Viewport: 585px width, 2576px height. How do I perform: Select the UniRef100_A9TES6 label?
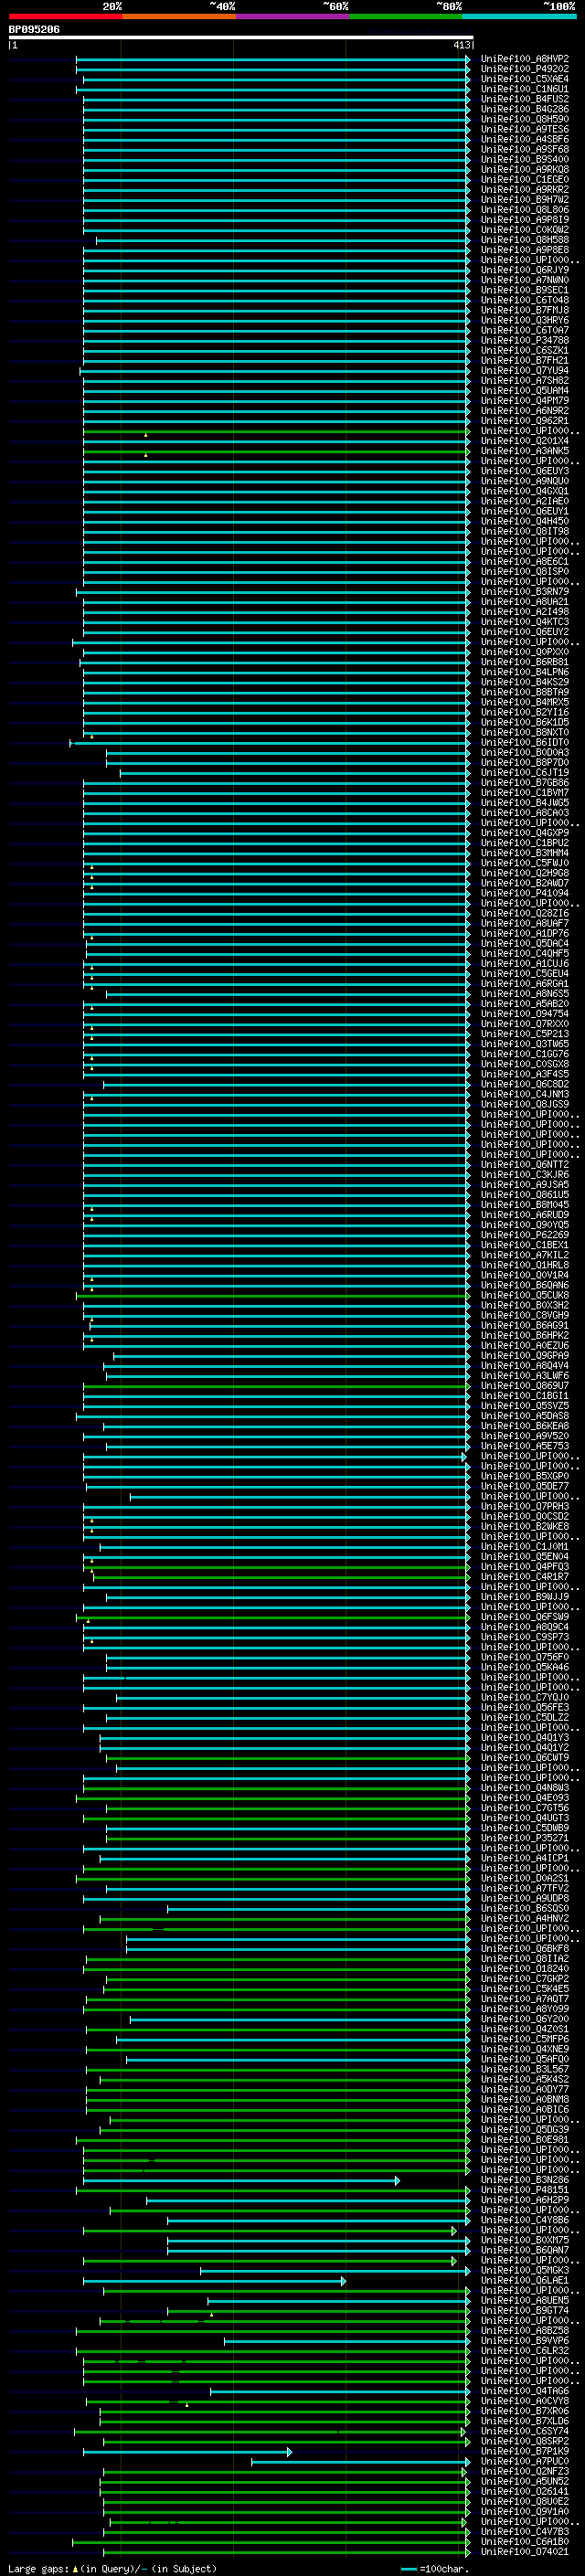(524, 129)
